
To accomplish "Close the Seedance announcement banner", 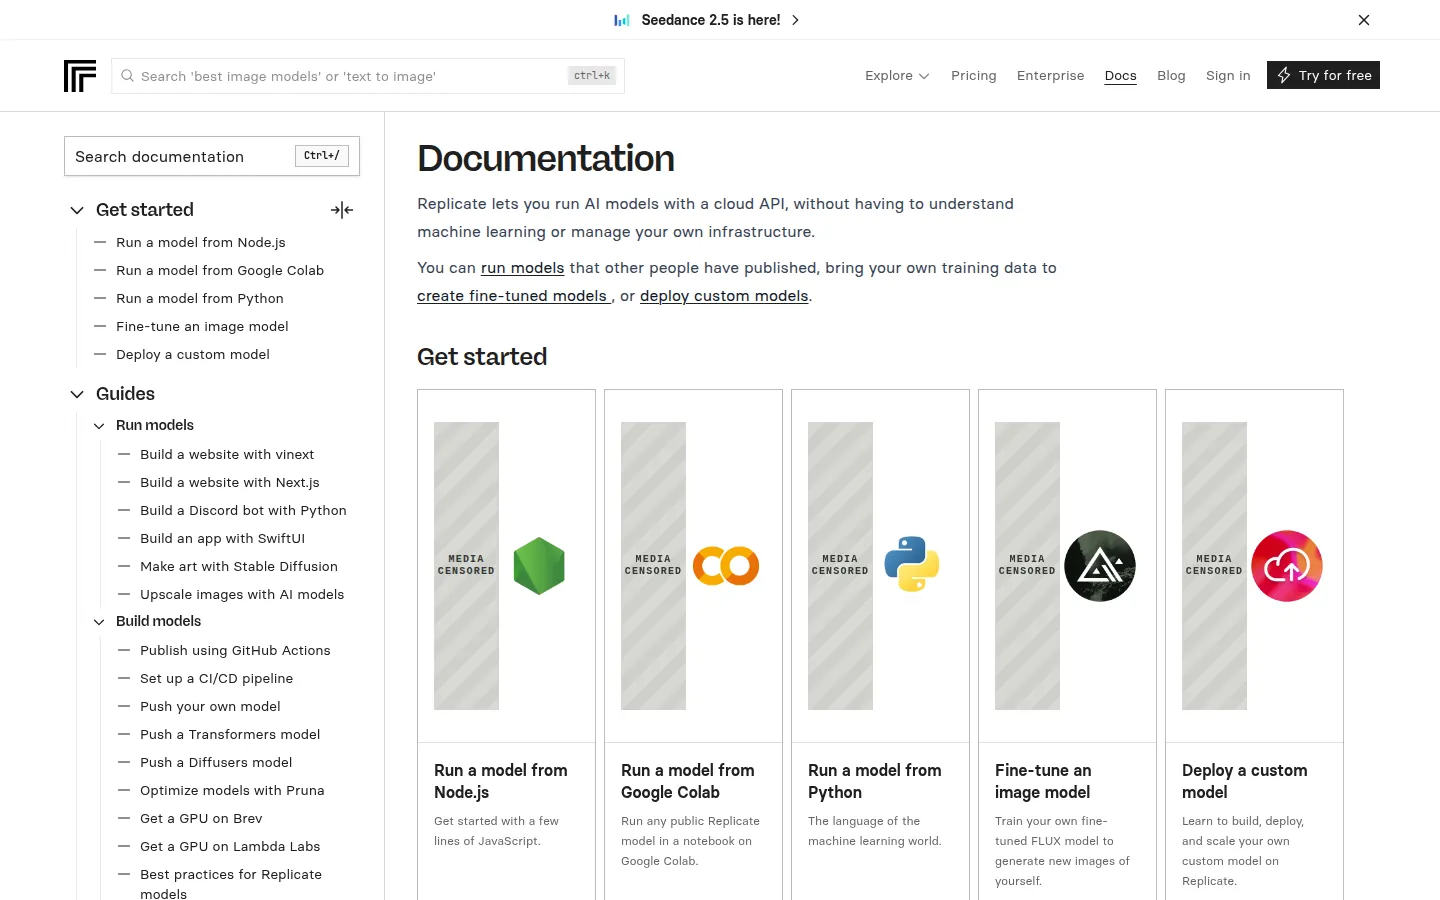I will 1364,20.
